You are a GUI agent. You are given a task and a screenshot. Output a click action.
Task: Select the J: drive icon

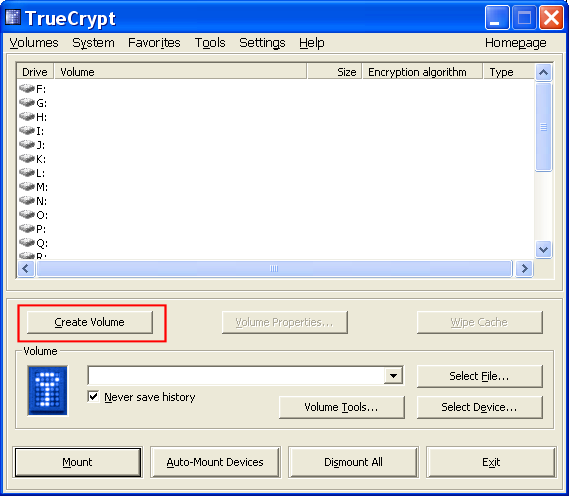point(27,144)
